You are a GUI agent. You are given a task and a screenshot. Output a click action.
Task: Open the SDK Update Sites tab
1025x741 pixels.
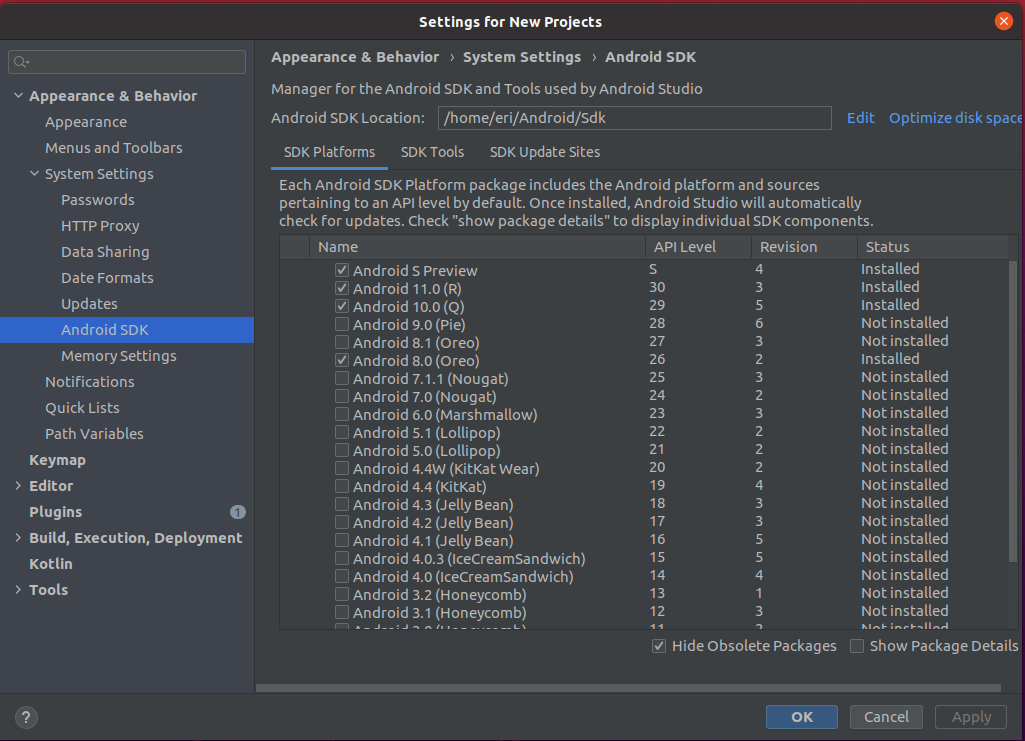pyautogui.click(x=544, y=152)
